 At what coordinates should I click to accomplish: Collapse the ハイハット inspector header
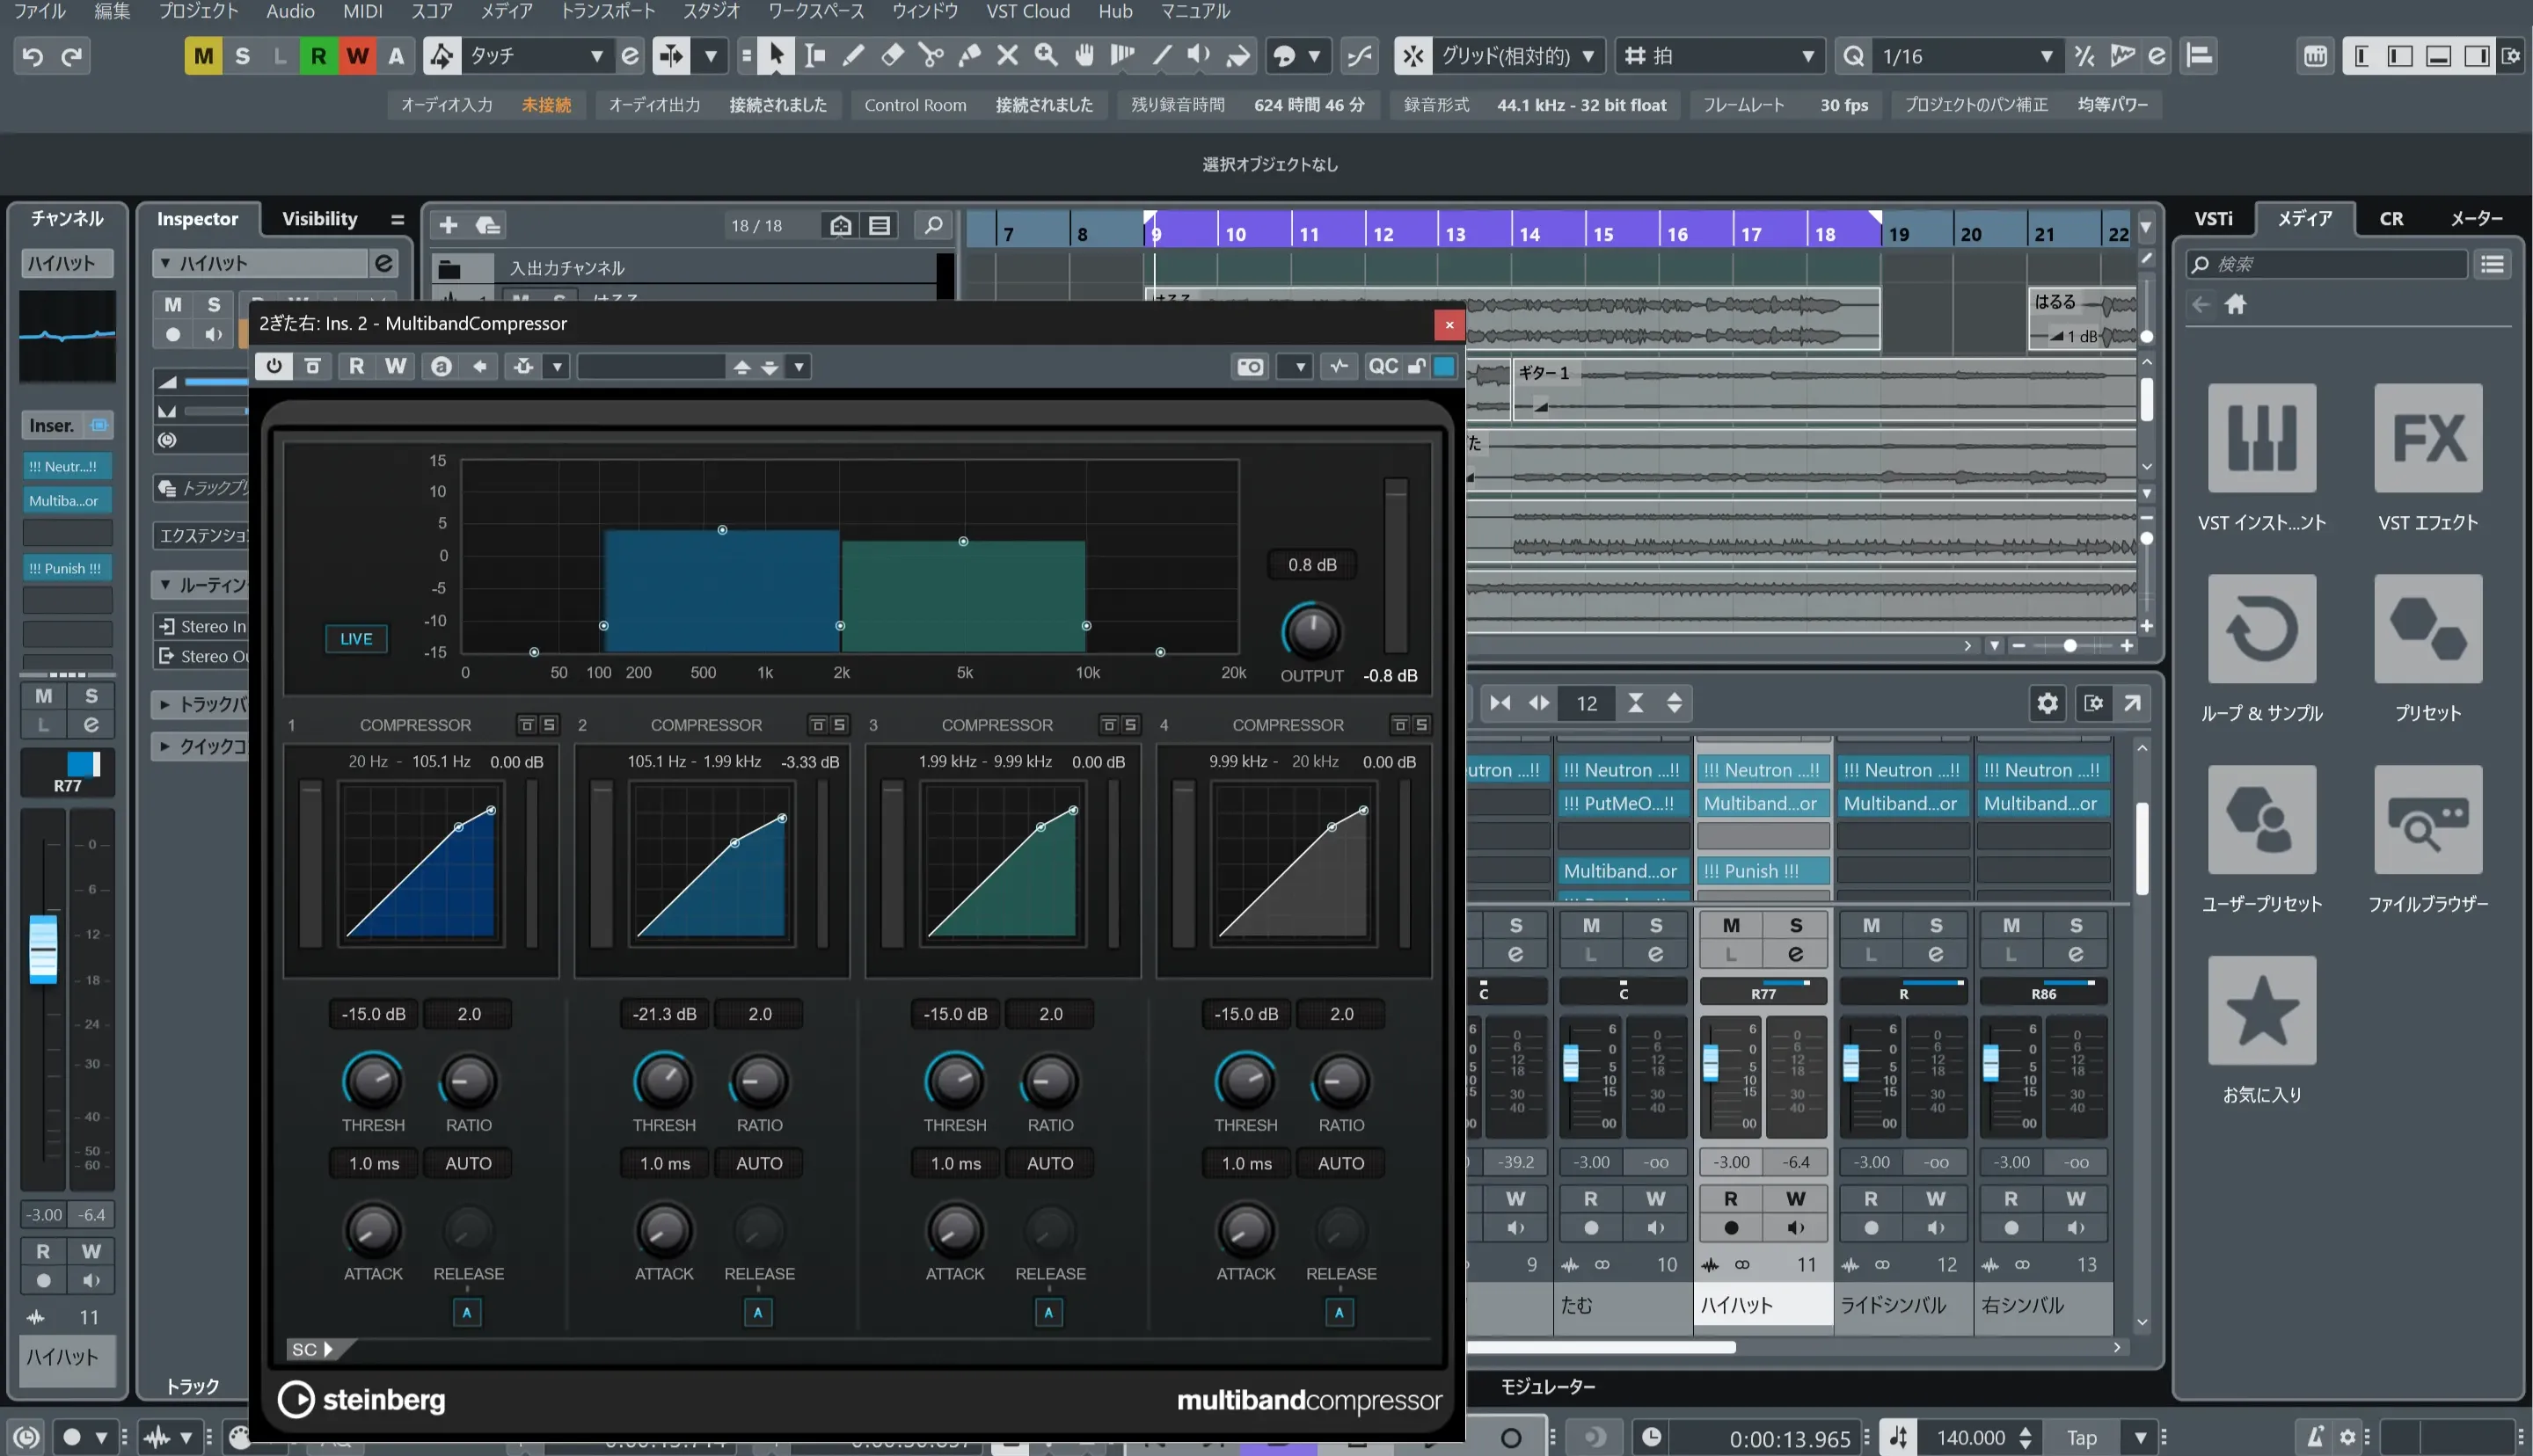[x=165, y=263]
